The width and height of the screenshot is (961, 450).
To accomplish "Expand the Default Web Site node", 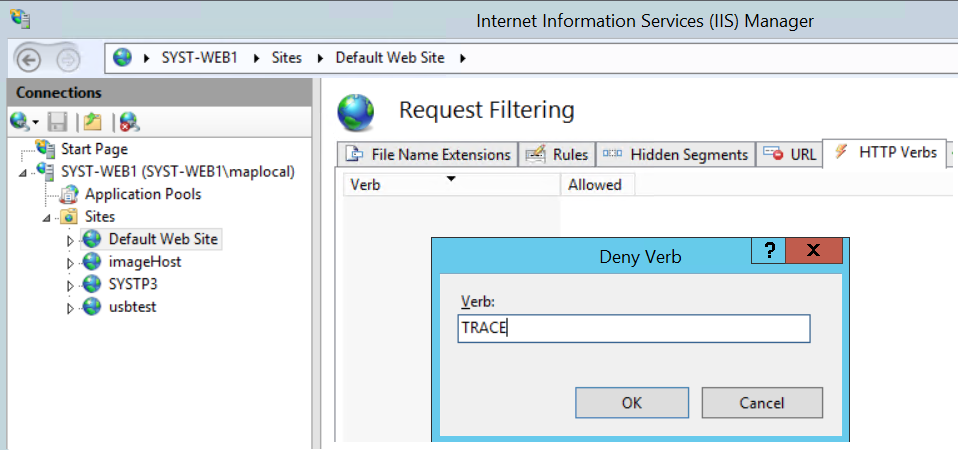I will 70,241.
